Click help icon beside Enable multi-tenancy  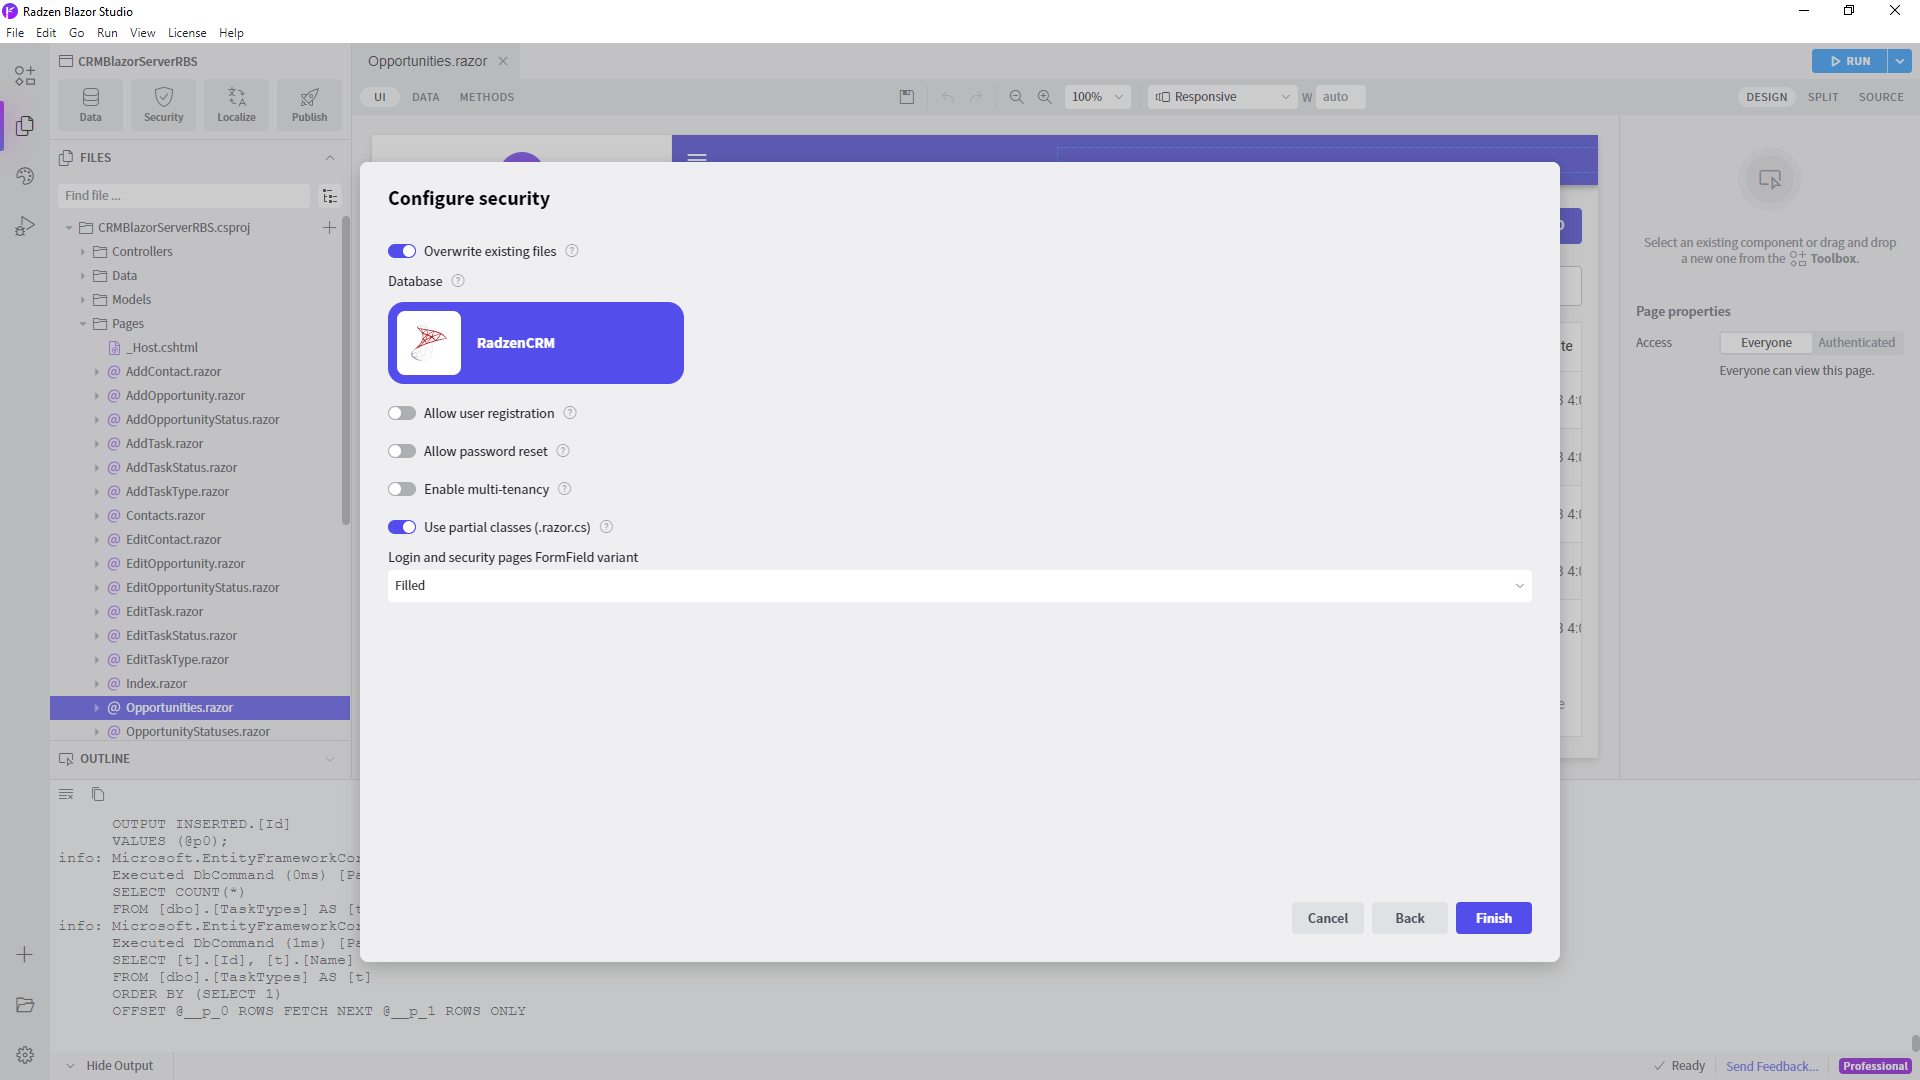pyautogui.click(x=564, y=489)
